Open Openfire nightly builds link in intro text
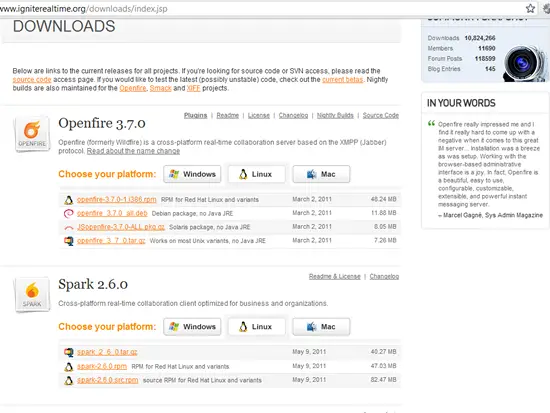The height and width of the screenshot is (413, 550). (x=133, y=88)
